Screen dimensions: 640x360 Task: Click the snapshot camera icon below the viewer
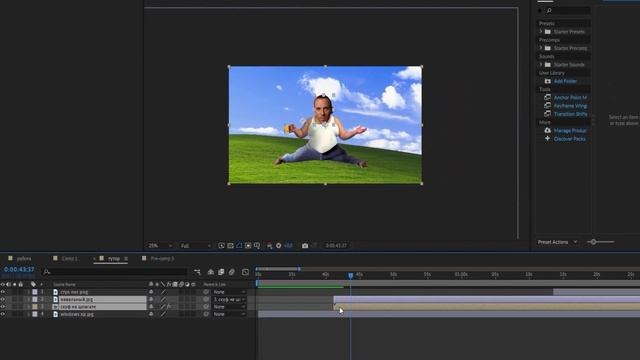305,246
